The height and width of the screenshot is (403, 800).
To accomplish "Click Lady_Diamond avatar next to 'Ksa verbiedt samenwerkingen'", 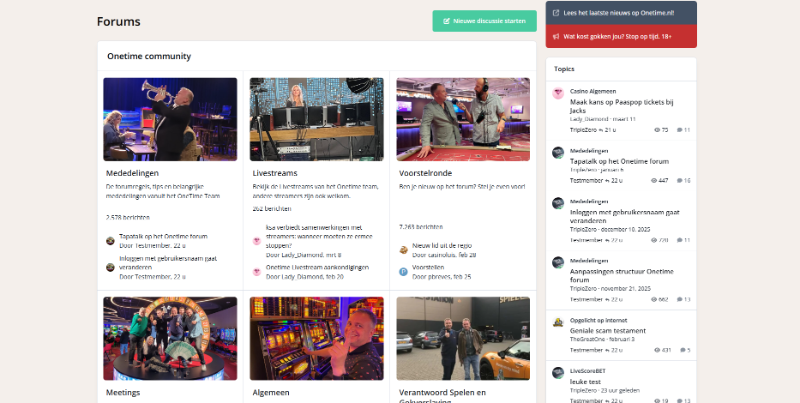I will tap(257, 241).
